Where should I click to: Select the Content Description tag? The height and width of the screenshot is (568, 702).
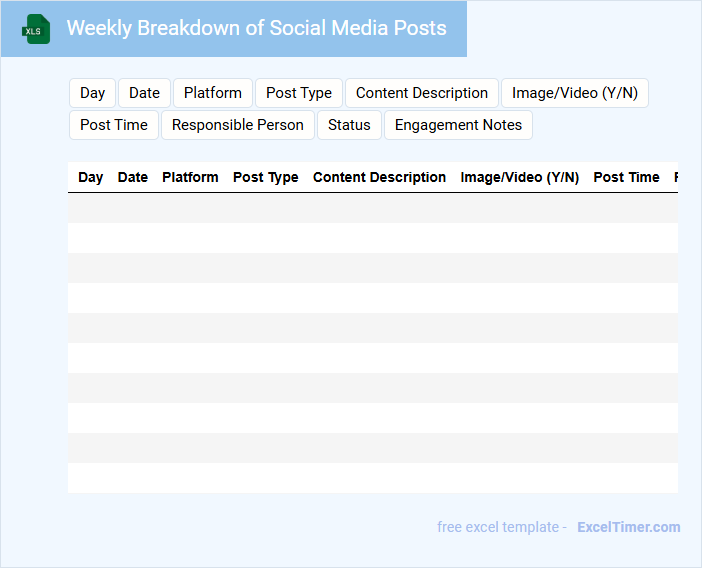tap(422, 93)
